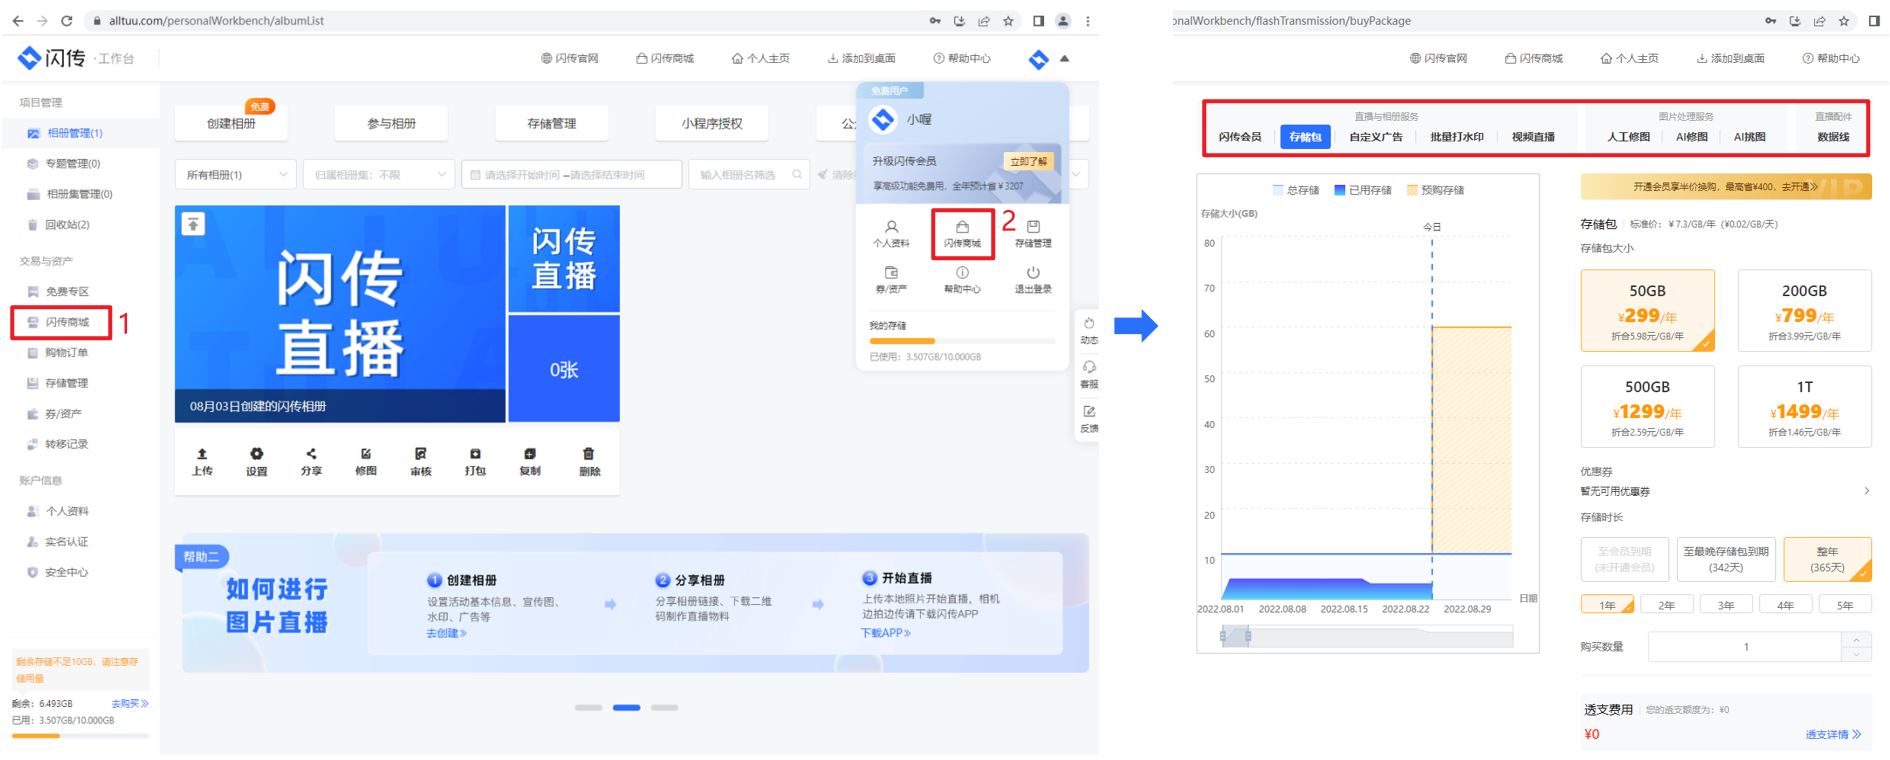Click 立即了解 upgrade button
The height and width of the screenshot is (760, 1890).
pyautogui.click(x=1028, y=160)
